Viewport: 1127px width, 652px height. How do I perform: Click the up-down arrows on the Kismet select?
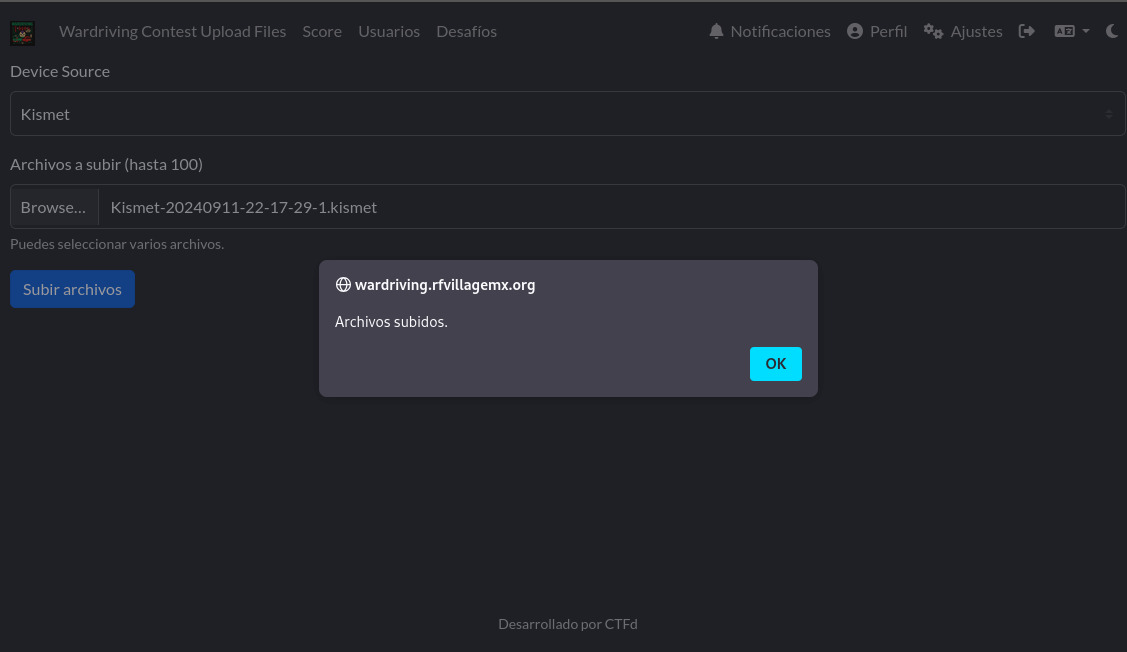[x=1108, y=114]
